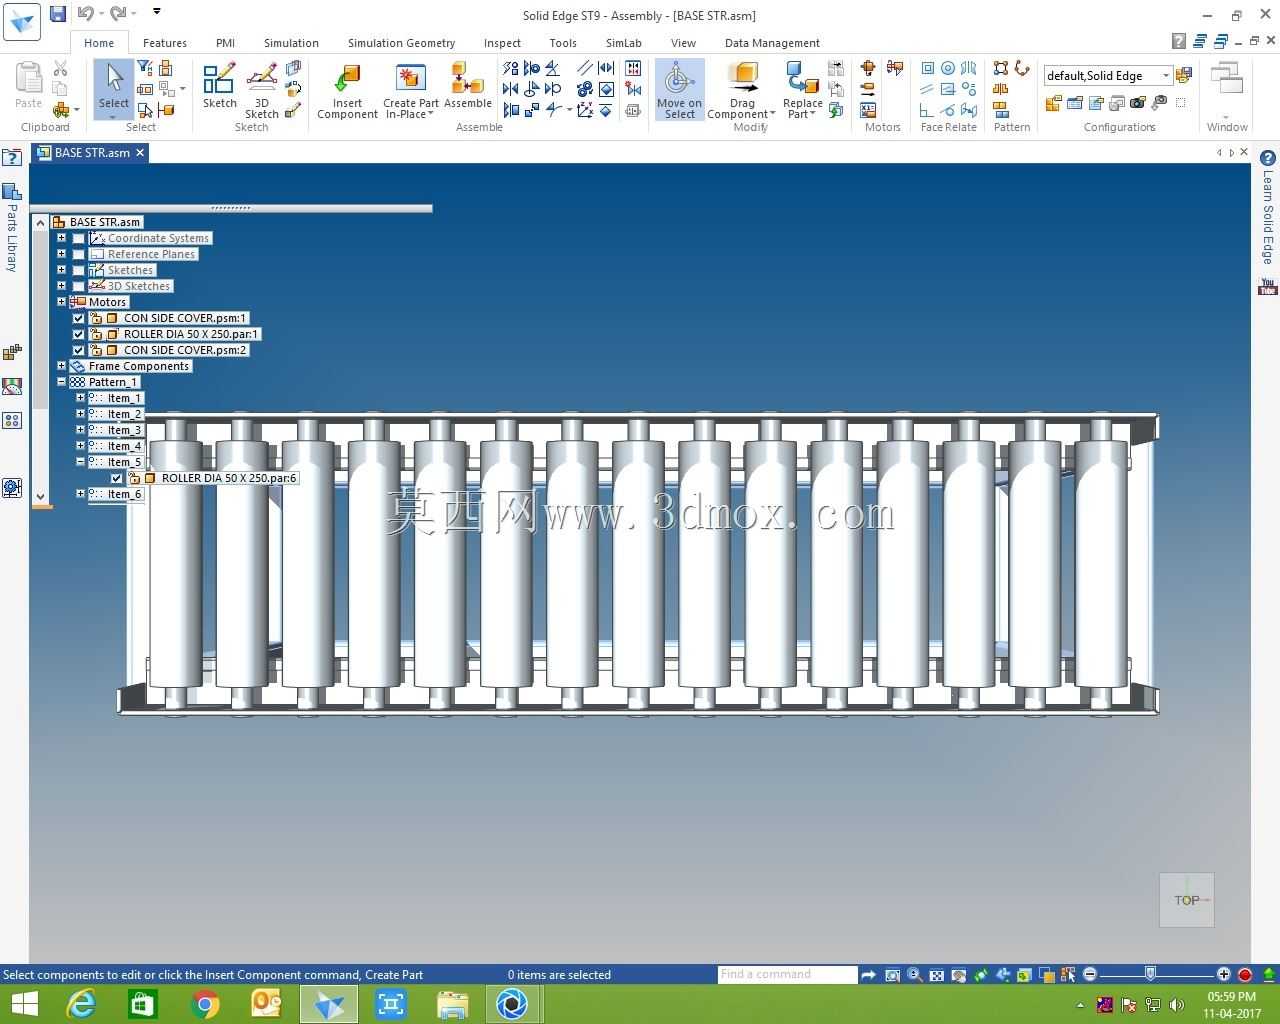This screenshot has height=1024, width=1280.
Task: Click the Save icon in the quick access toolbar
Action: click(x=58, y=14)
